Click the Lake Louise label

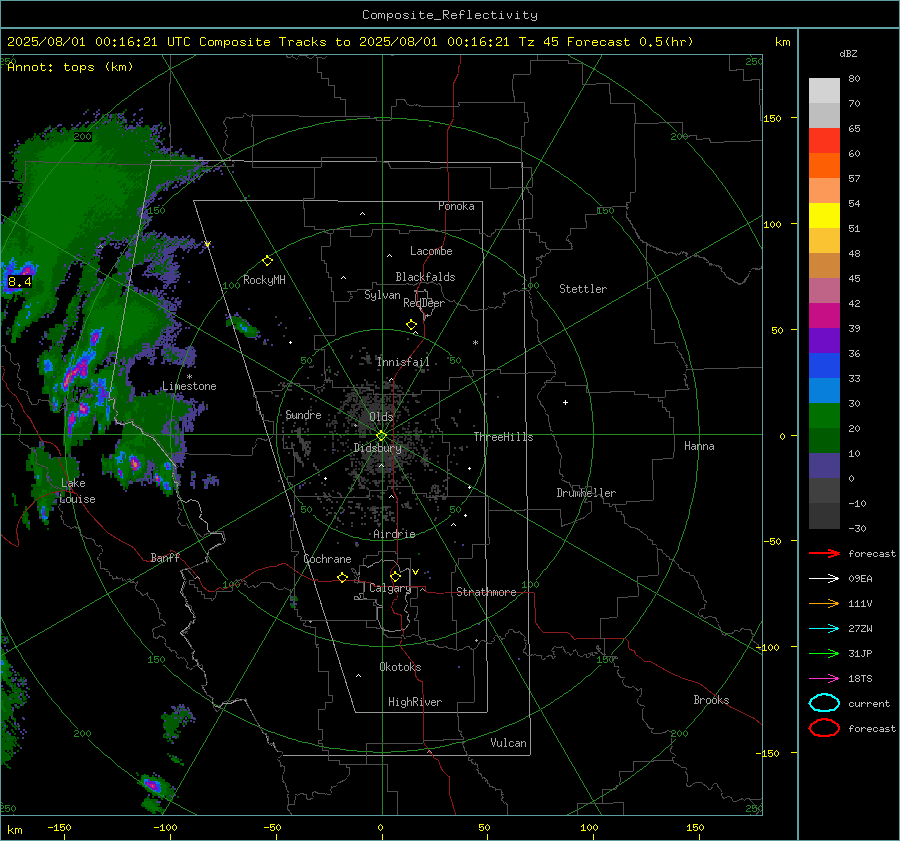pyautogui.click(x=77, y=491)
